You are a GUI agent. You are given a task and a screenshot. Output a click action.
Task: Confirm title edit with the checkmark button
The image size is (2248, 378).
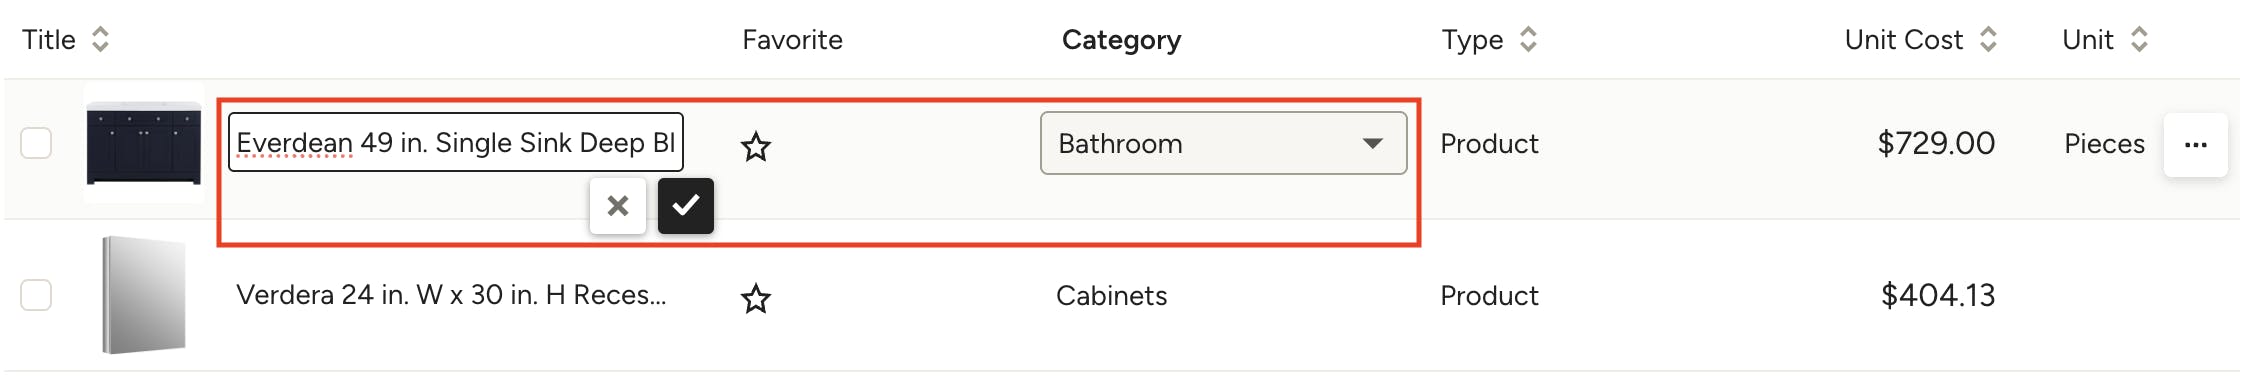pyautogui.click(x=686, y=206)
